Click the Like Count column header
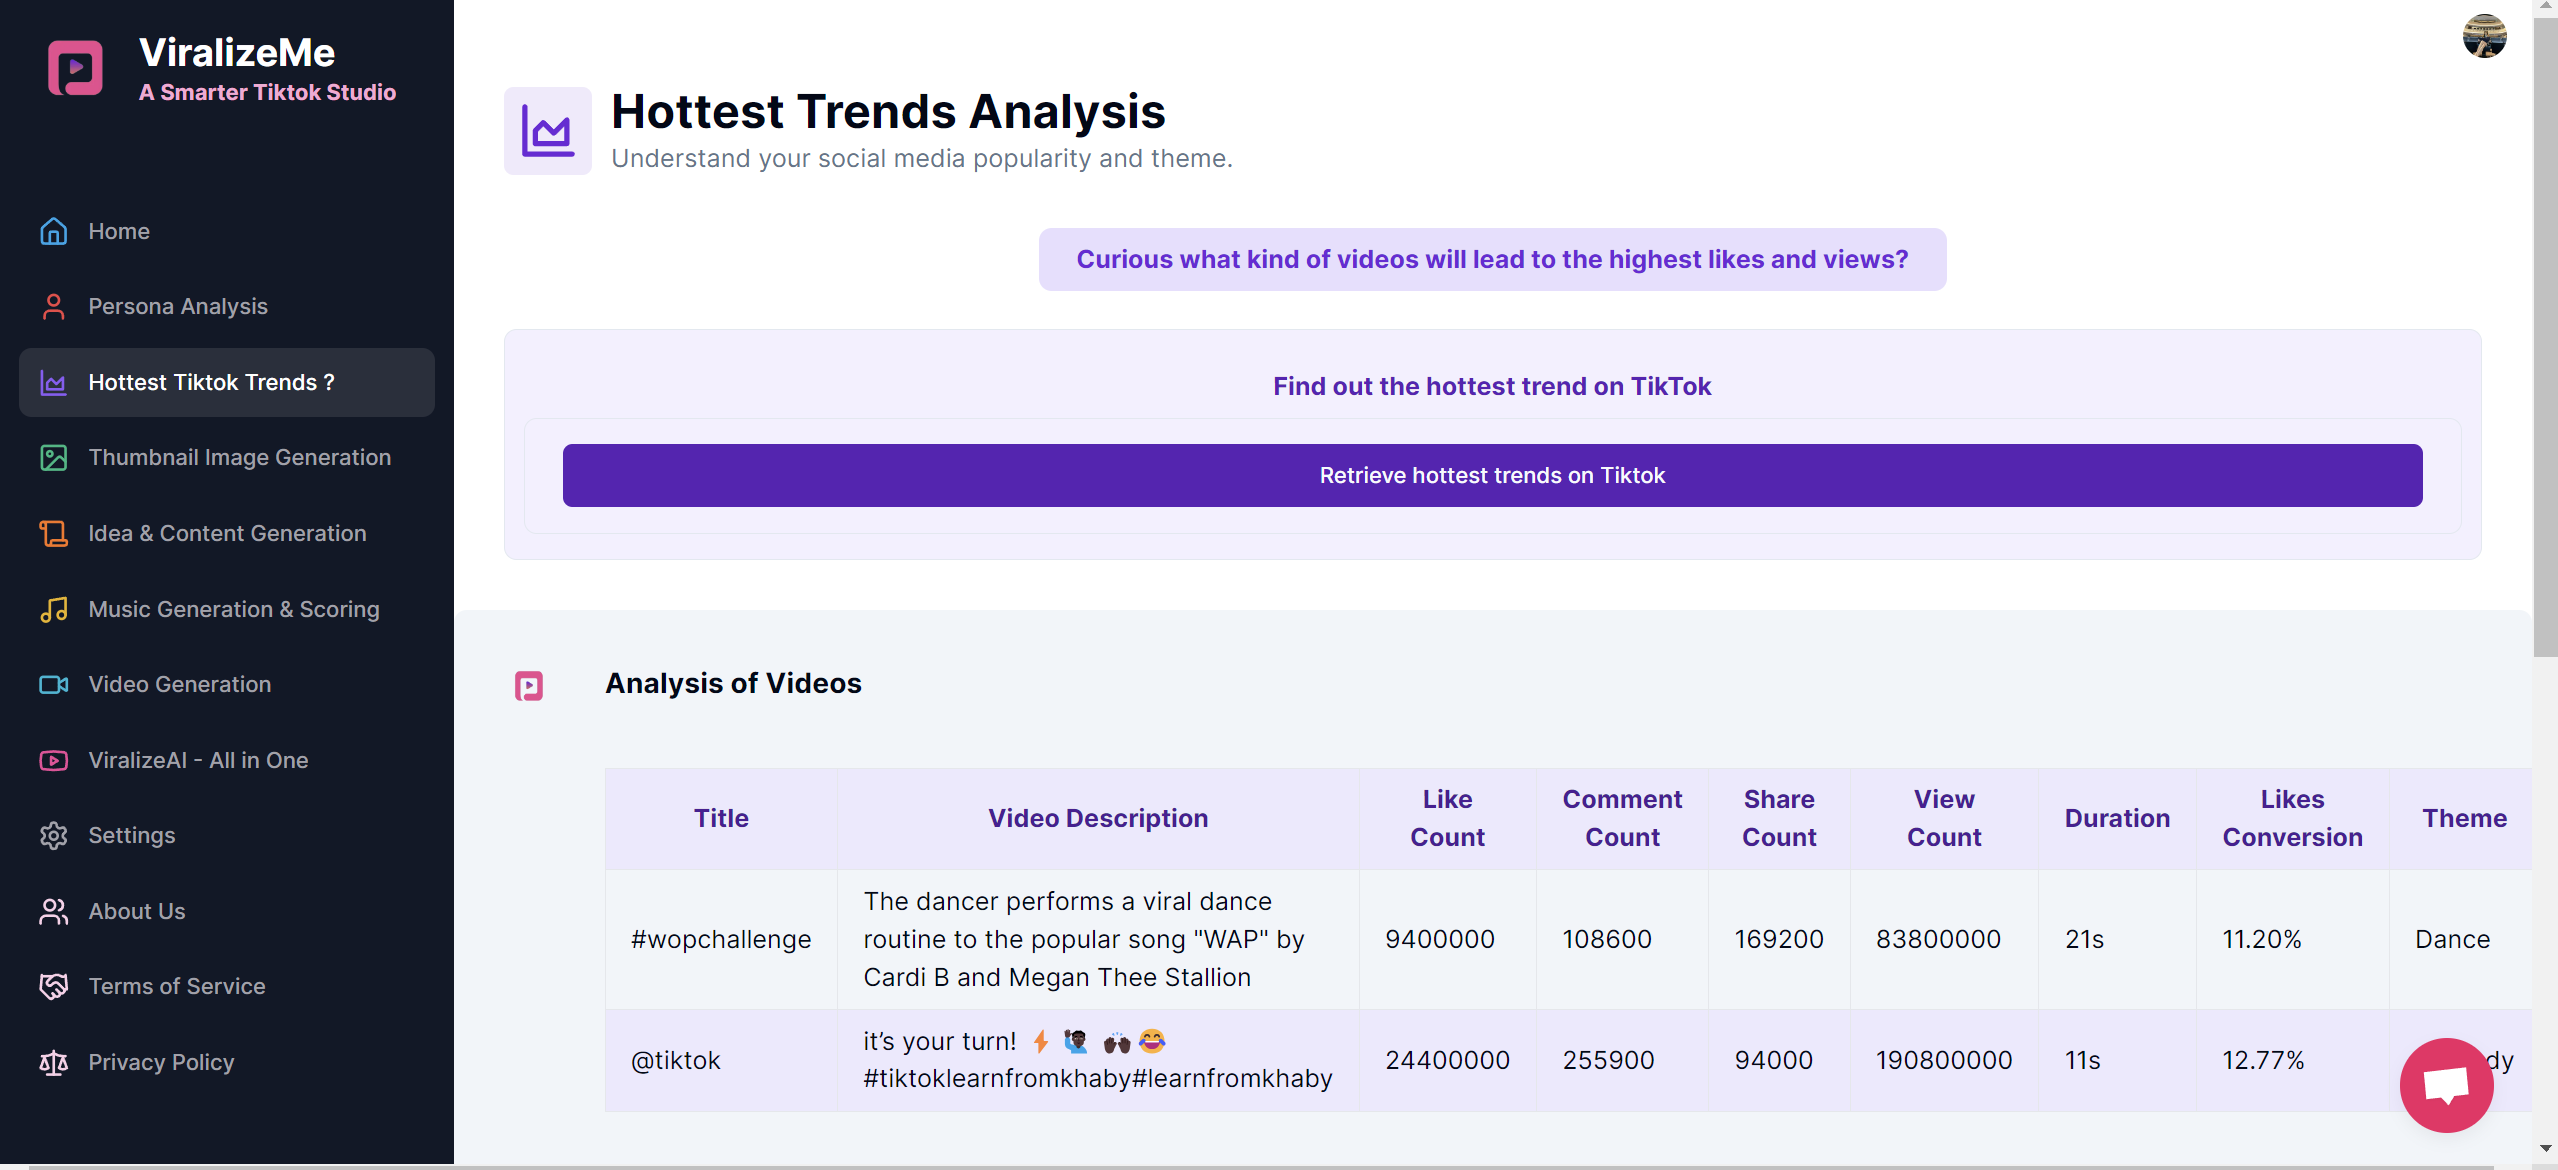Viewport: 2558px width, 1170px height. (x=1446, y=818)
